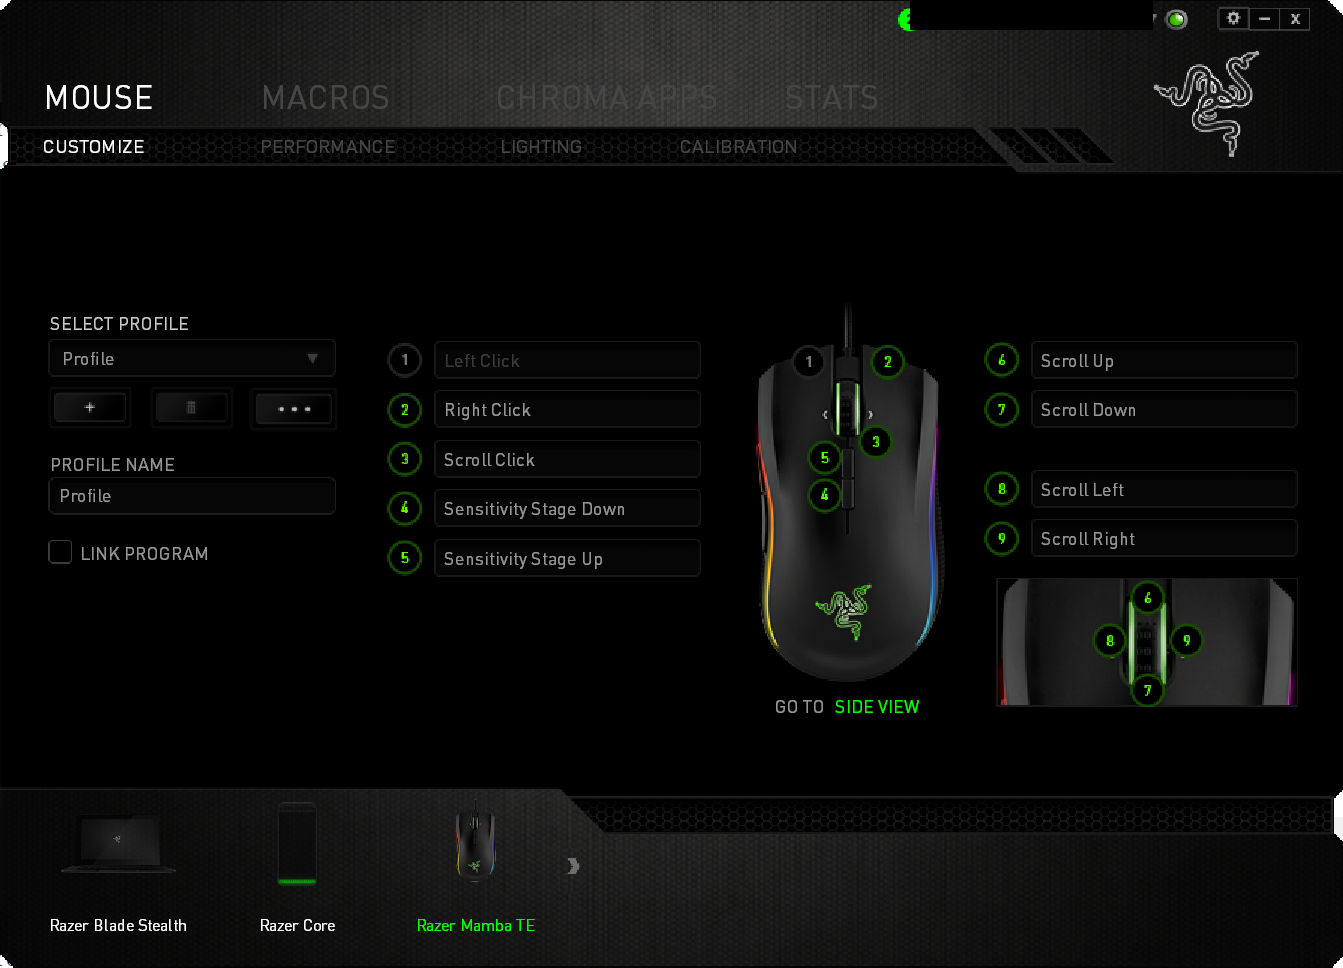Viewport: 1343px width, 968px height.
Task: Click the Mouse main tab
Action: pyautogui.click(x=99, y=97)
